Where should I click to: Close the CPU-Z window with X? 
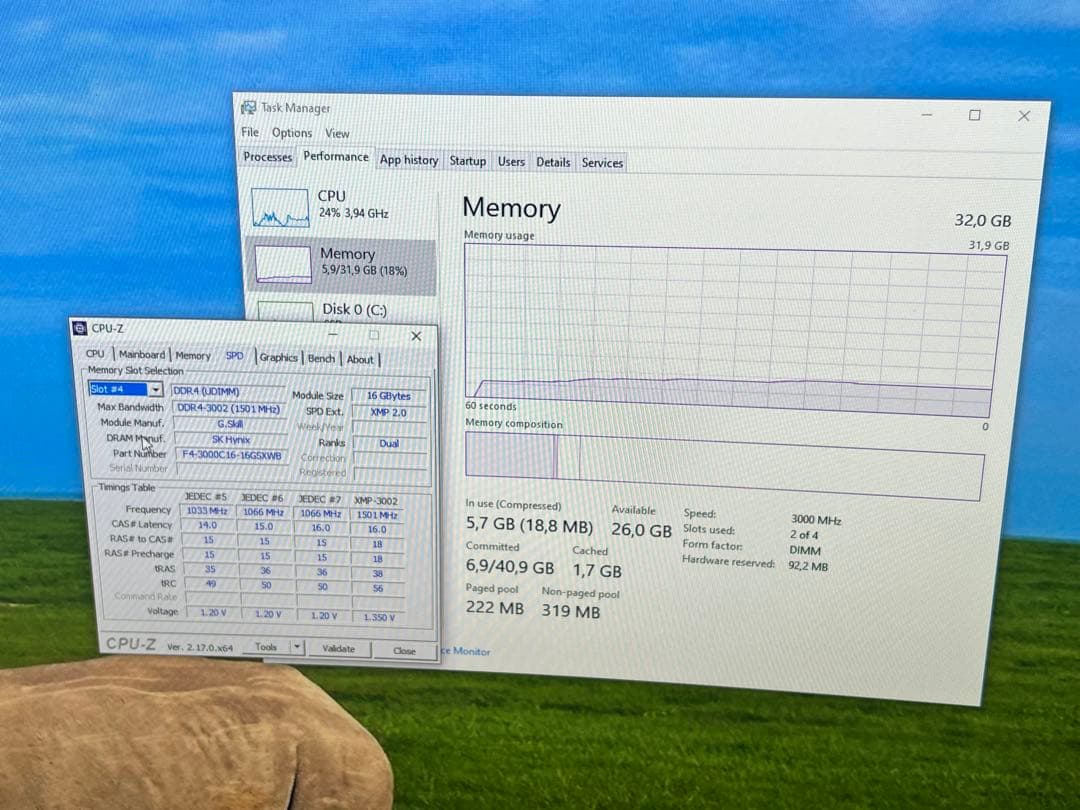pos(416,336)
